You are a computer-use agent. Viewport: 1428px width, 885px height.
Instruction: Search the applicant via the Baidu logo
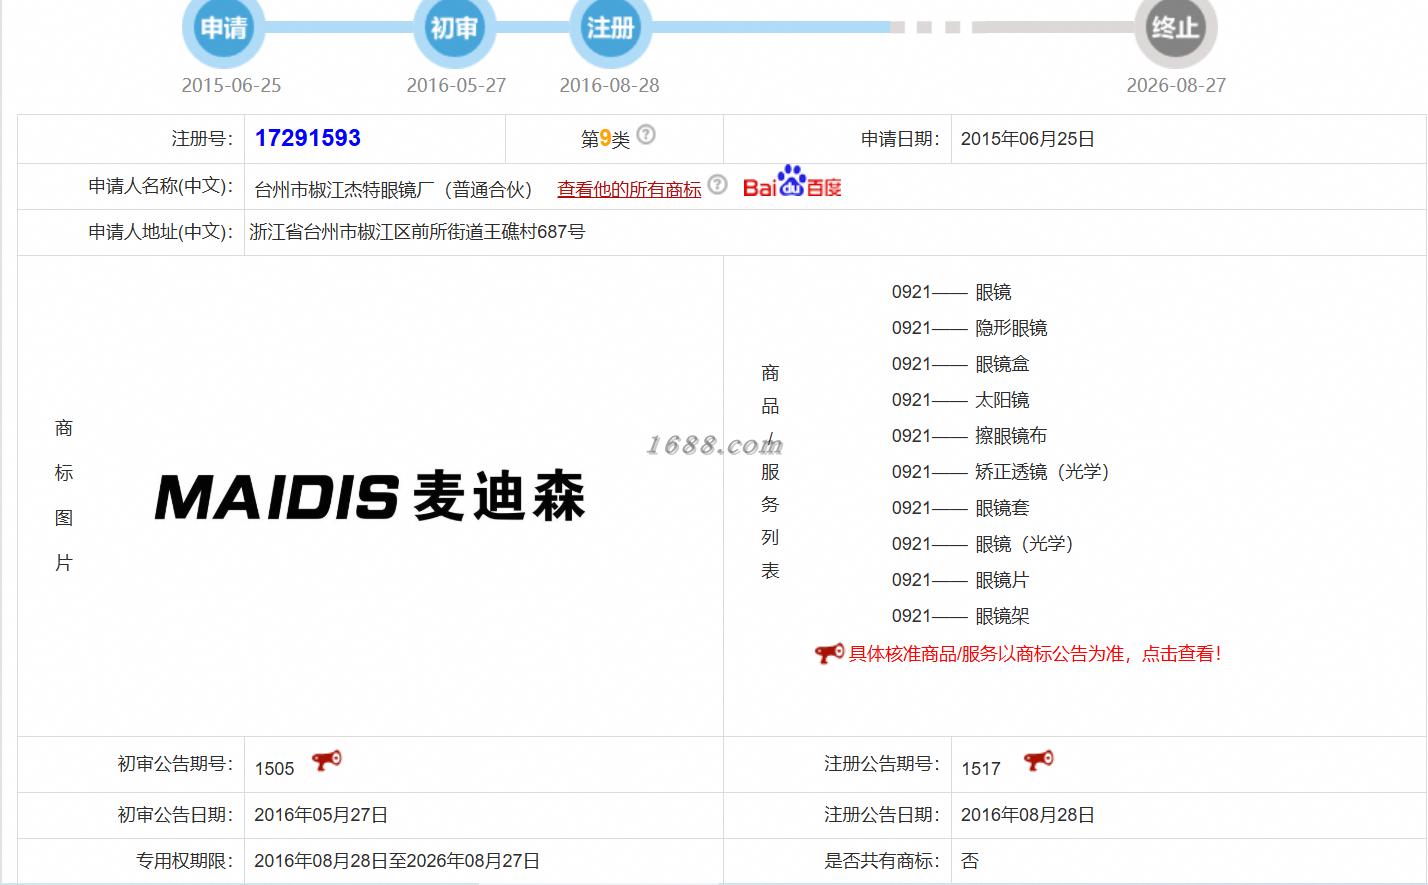(792, 182)
